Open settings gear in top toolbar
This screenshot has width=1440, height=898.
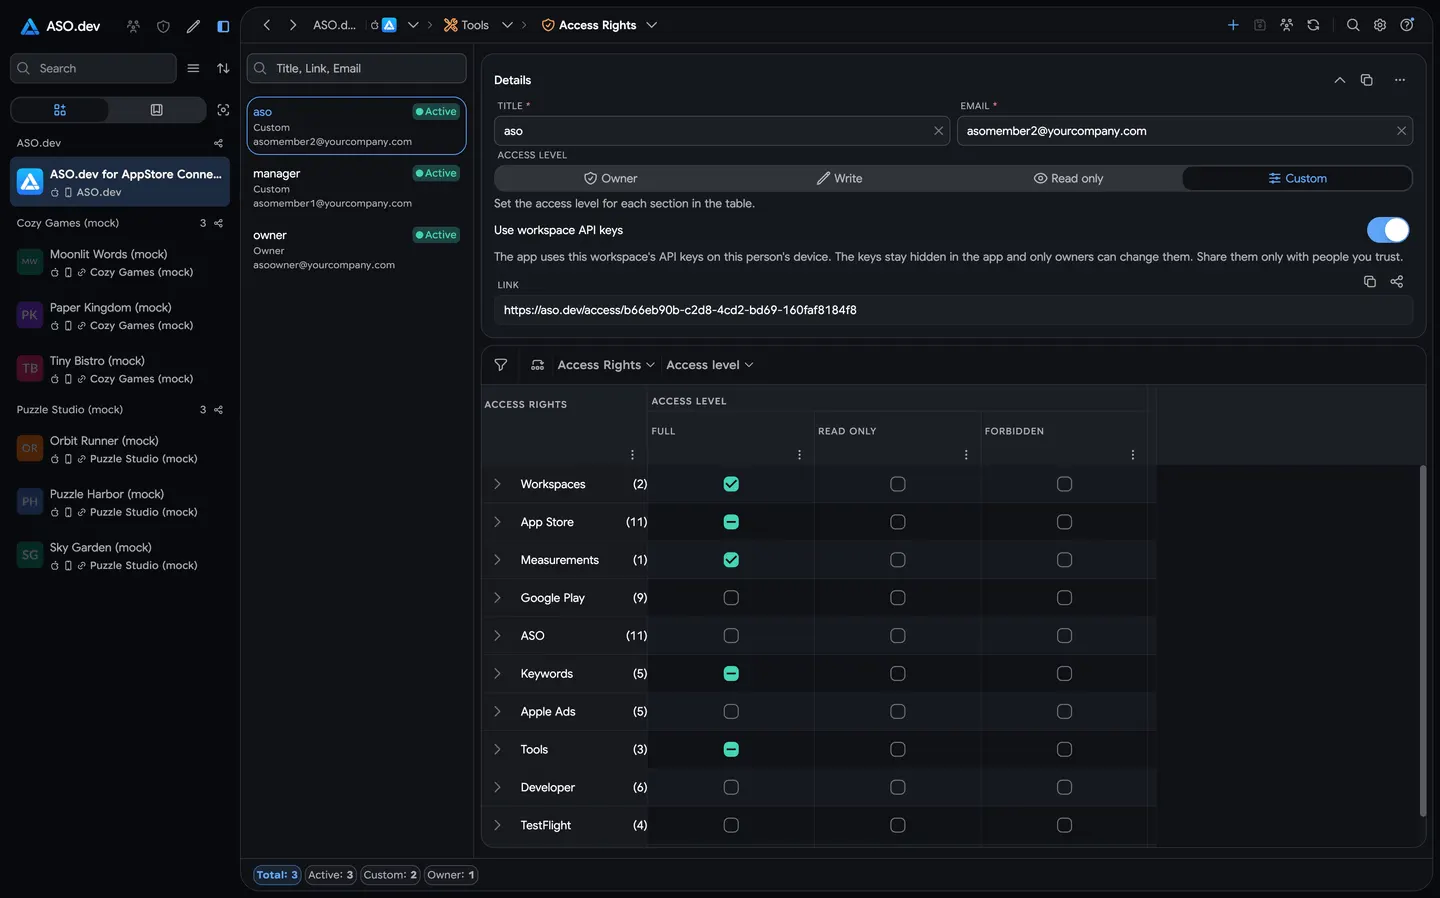pyautogui.click(x=1380, y=25)
